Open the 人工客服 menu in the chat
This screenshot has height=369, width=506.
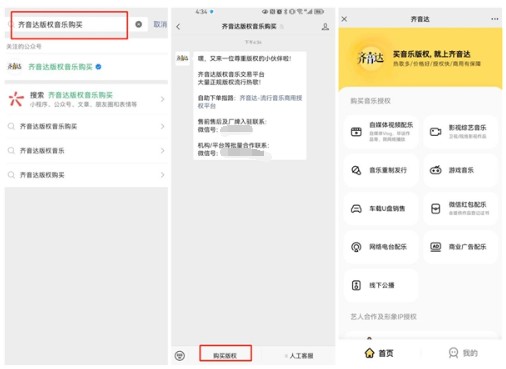point(299,356)
